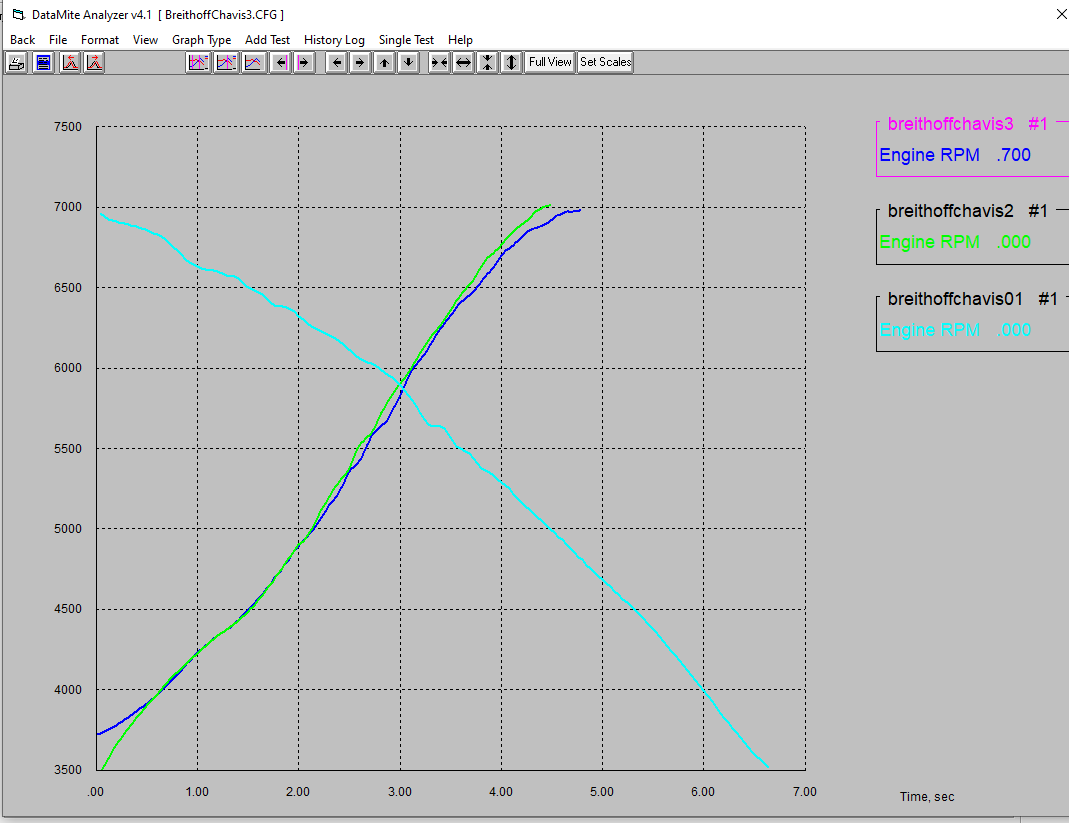Click the second graph-lines icon beside it
This screenshot has width=1069, height=823.
tap(226, 63)
